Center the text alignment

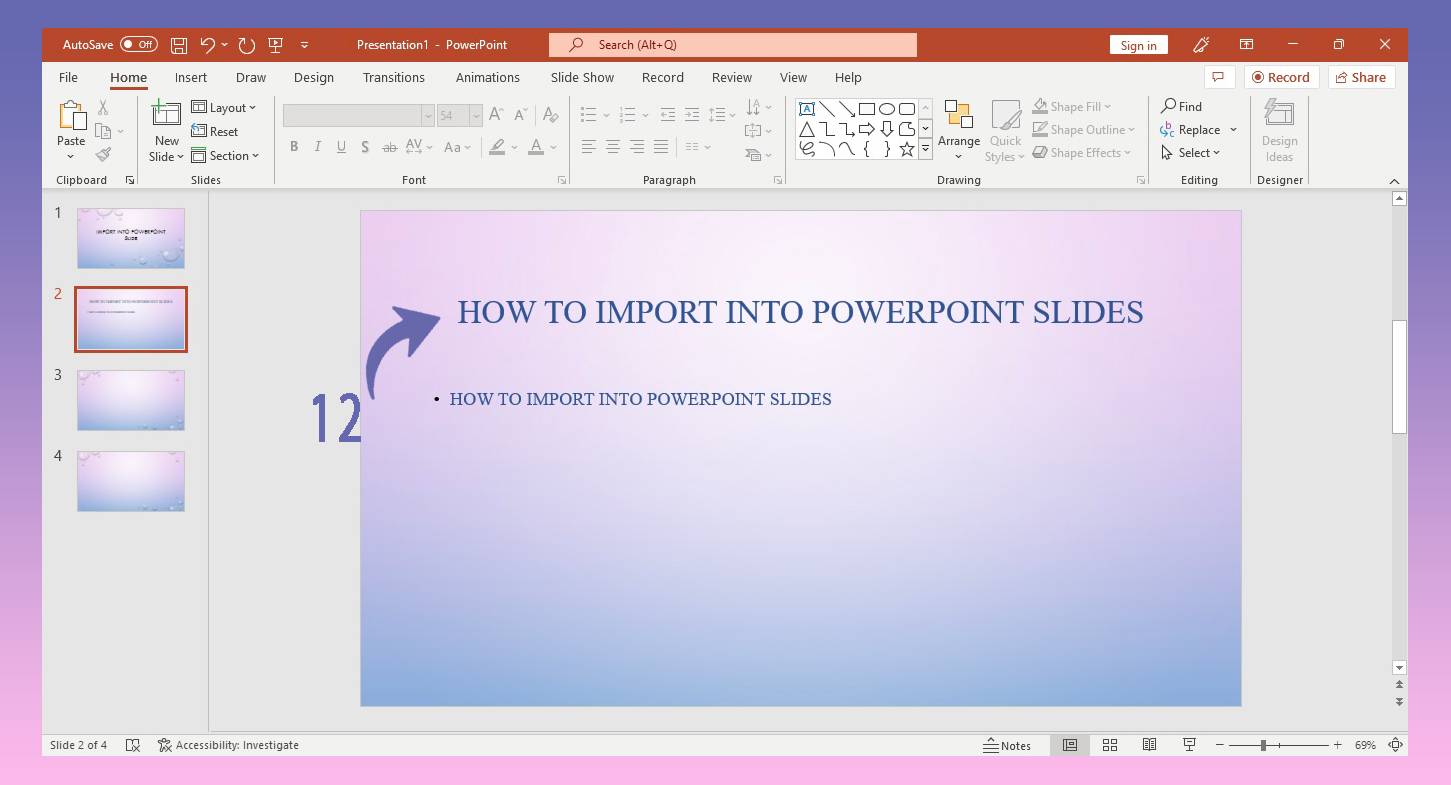[x=613, y=147]
